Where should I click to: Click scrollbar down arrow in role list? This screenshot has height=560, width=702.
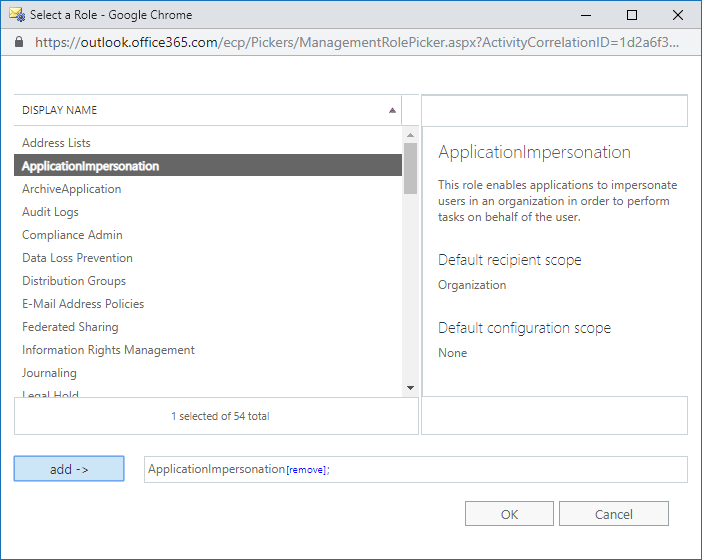(410, 387)
